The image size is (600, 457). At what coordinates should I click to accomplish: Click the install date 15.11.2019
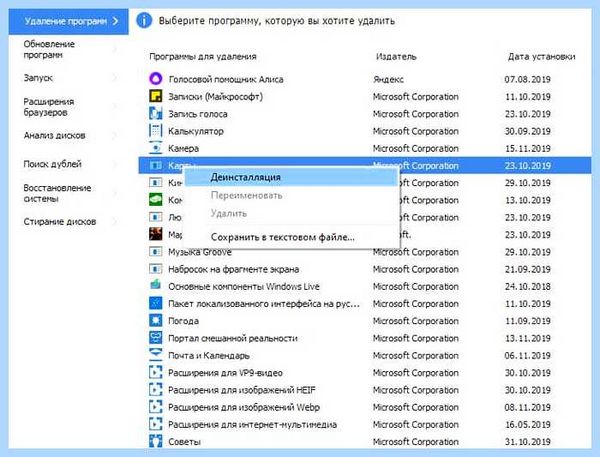[x=527, y=148]
